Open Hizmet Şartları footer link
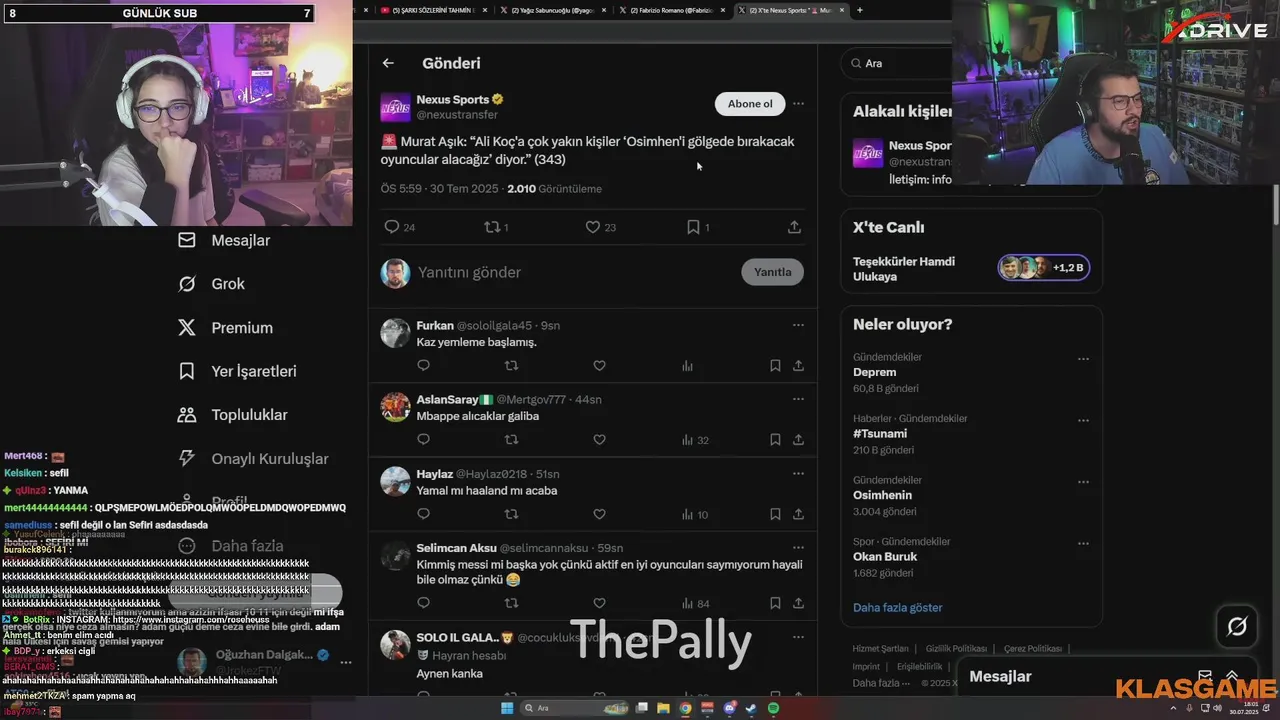 click(x=880, y=649)
